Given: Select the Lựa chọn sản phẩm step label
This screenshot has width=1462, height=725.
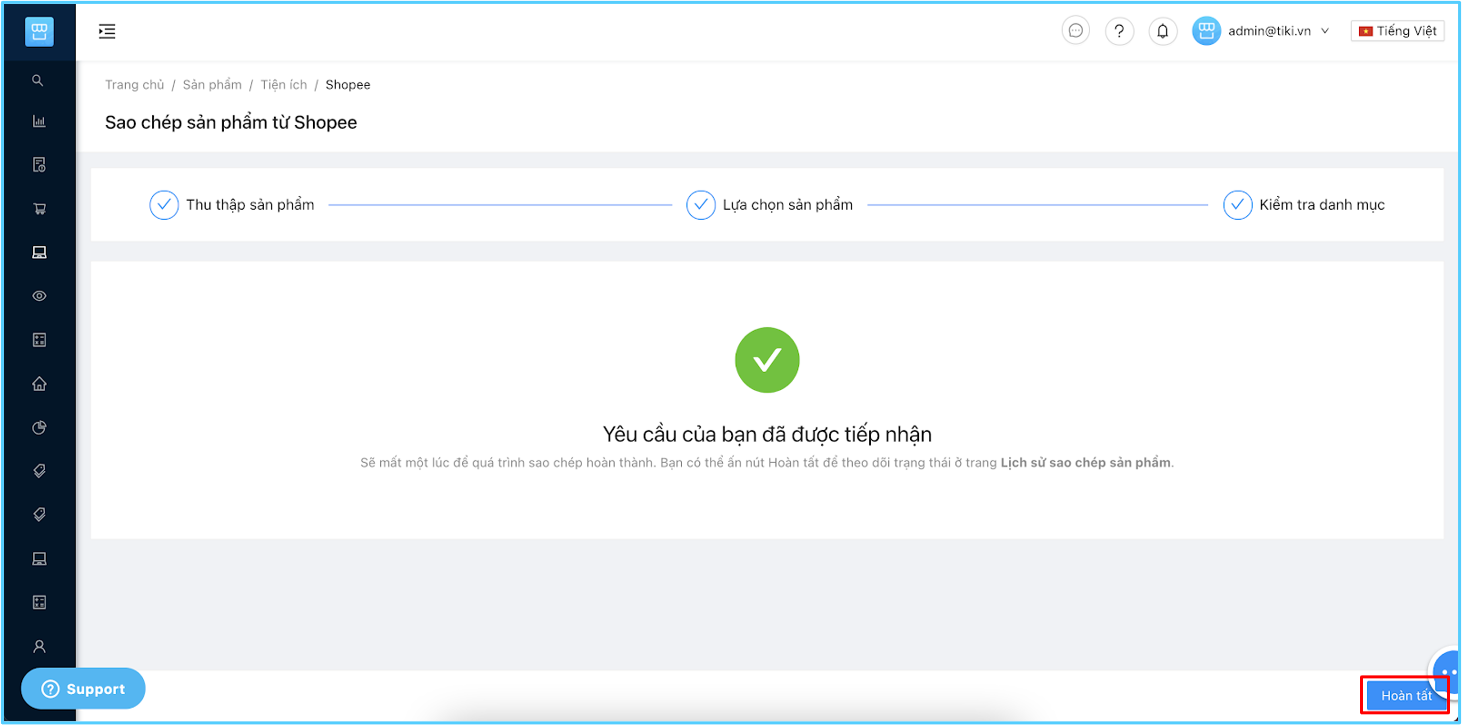Looking at the screenshot, I should coord(788,205).
